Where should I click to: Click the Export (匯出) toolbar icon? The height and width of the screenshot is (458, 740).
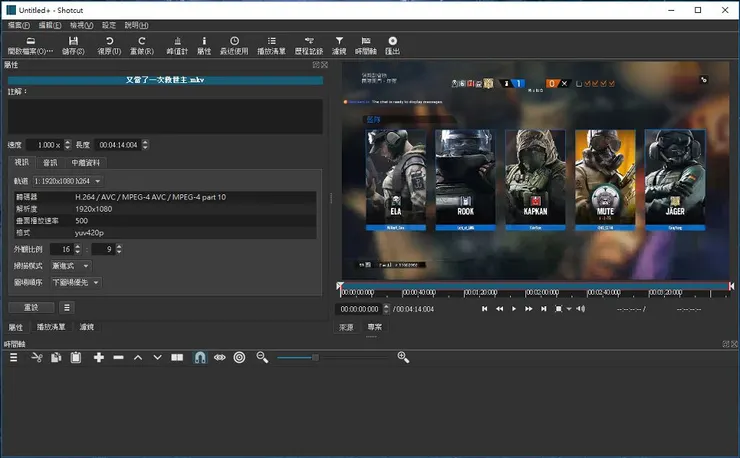[392, 41]
